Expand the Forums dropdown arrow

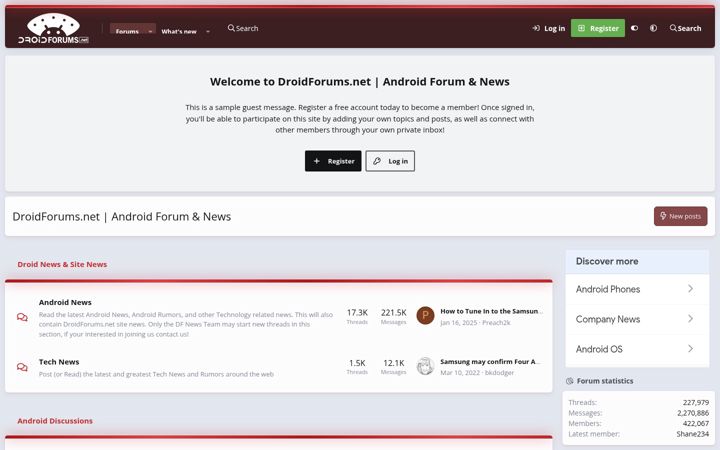coord(150,31)
